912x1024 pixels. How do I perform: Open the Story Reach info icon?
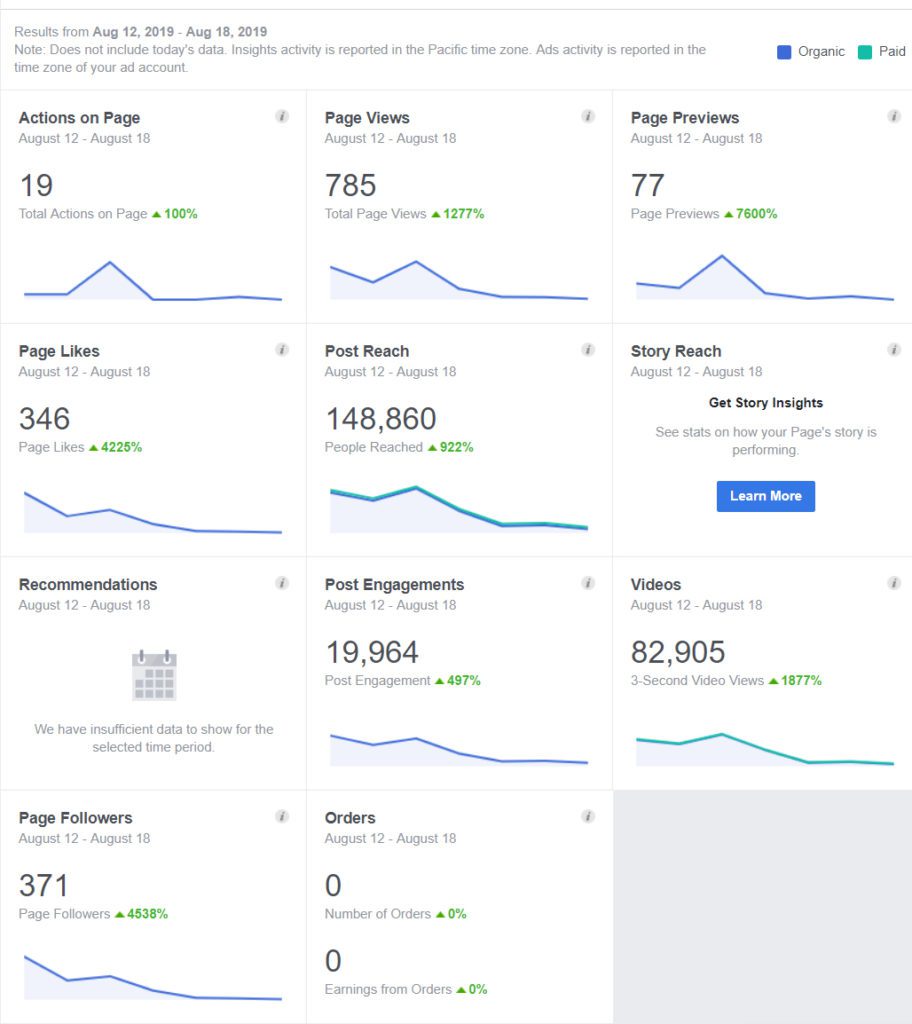point(894,349)
